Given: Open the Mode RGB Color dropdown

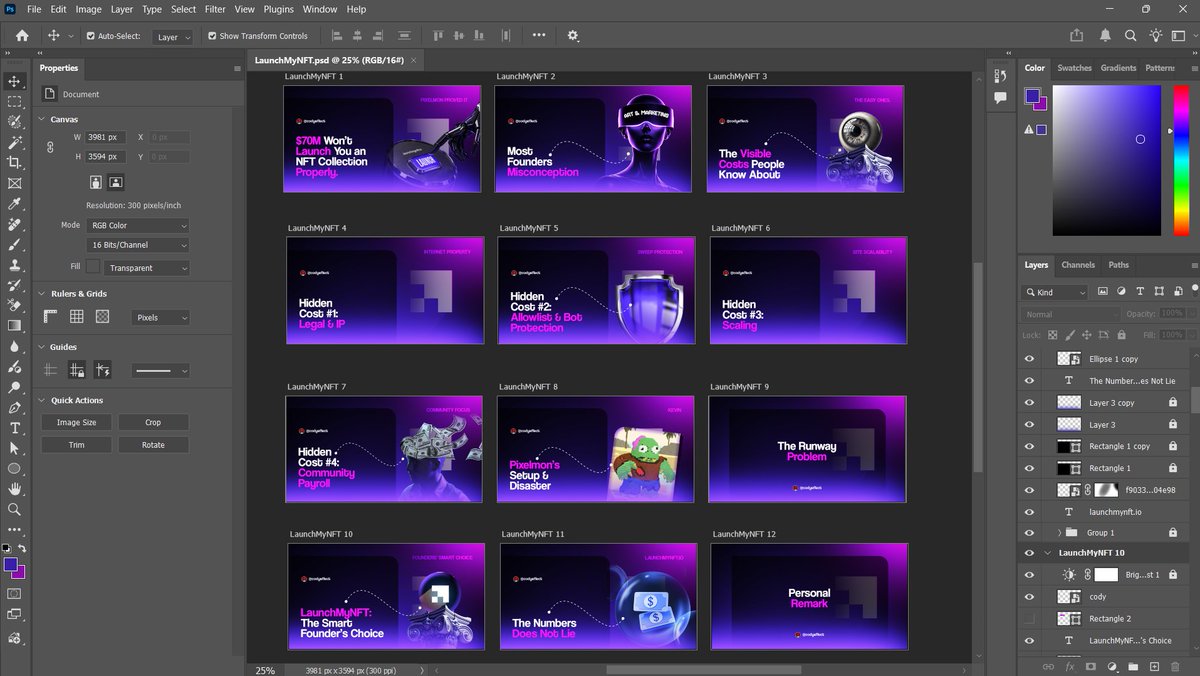Looking at the screenshot, I should (138, 226).
